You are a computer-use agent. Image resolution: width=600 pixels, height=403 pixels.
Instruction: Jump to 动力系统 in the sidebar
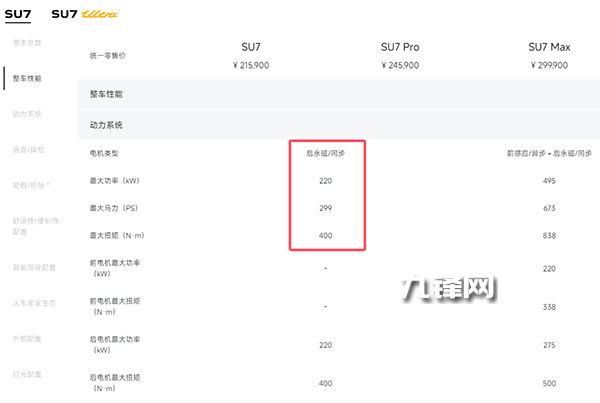27,114
